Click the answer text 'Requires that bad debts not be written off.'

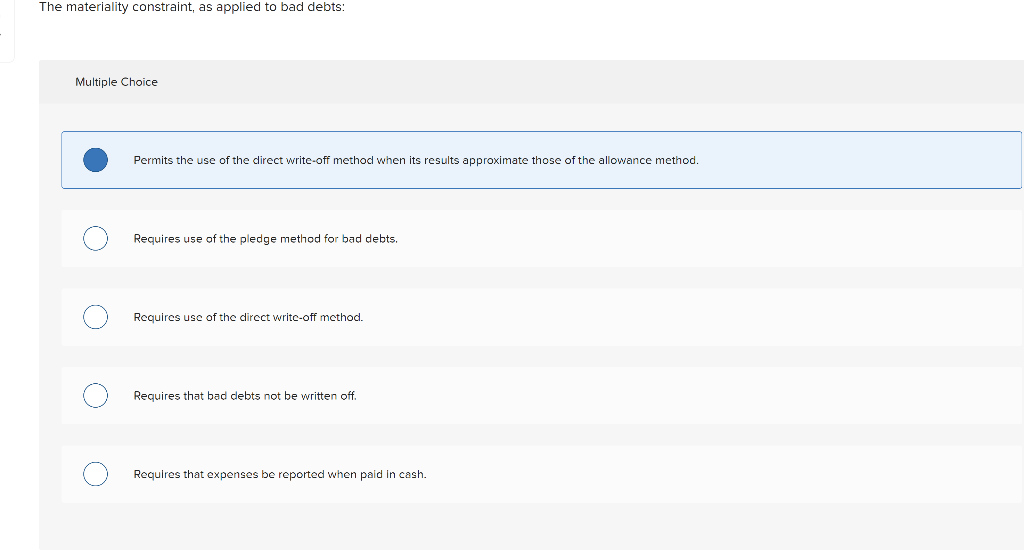tap(245, 396)
